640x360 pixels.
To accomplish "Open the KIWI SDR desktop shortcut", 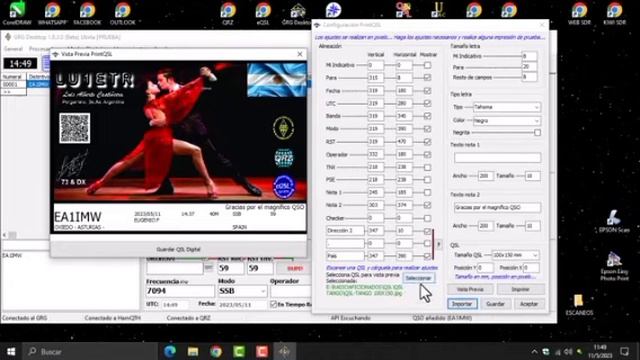I will pos(614,13).
